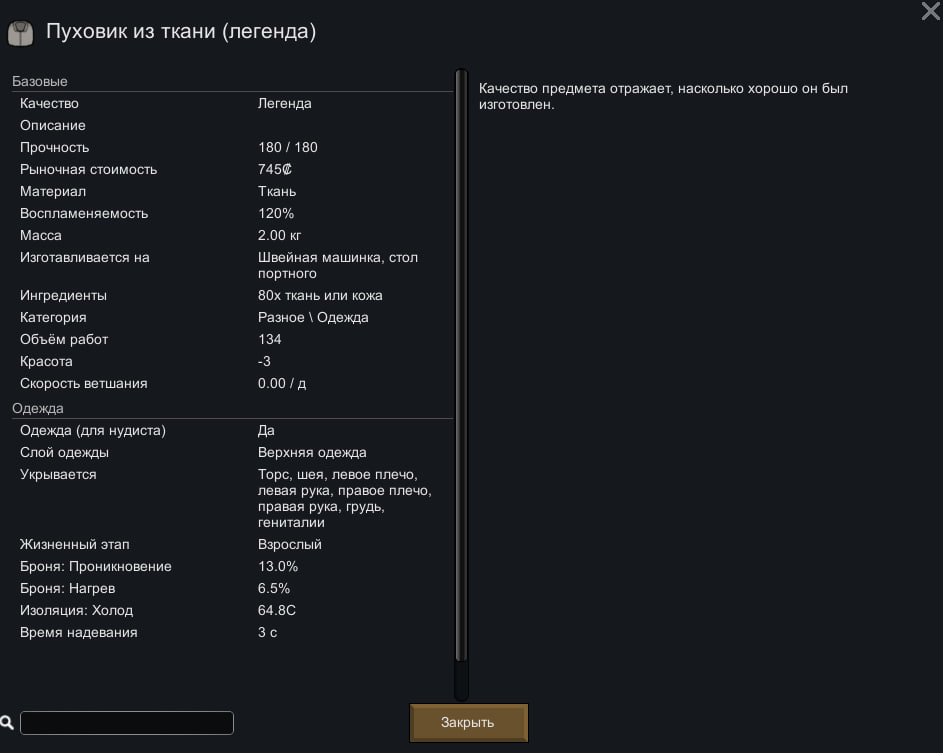Select the Воспламеняемость 120% row
Screen dimensions: 943x753
click(x=233, y=214)
